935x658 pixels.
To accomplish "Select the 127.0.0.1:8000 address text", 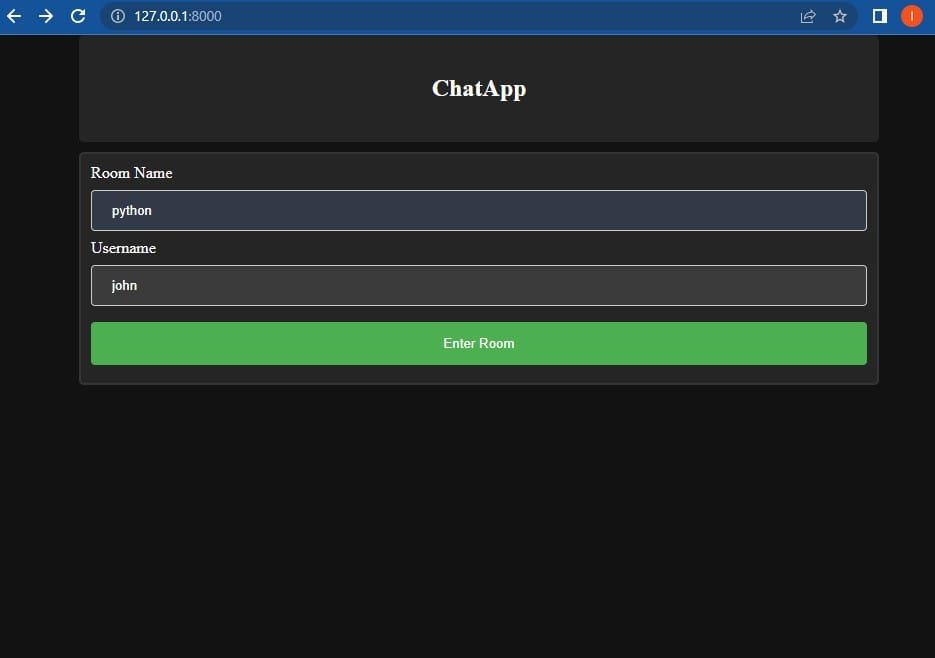I will (x=178, y=16).
